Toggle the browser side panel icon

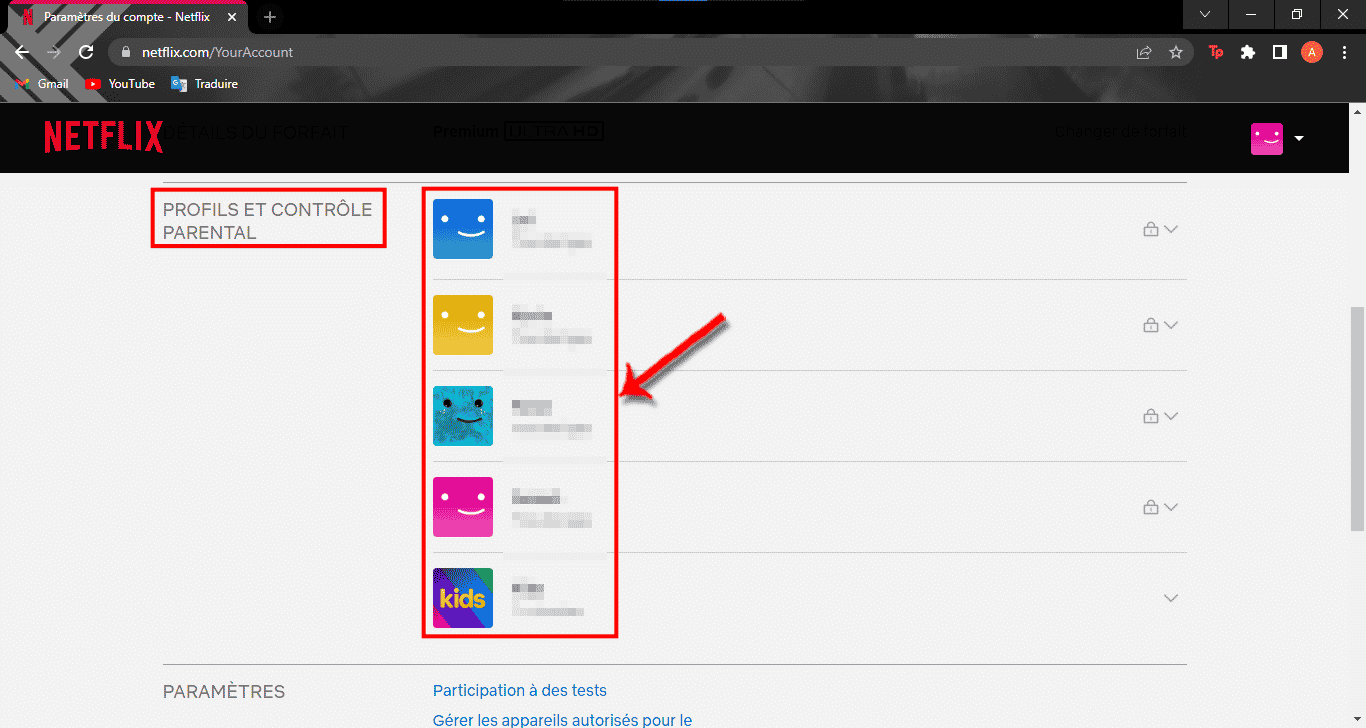(x=1279, y=52)
